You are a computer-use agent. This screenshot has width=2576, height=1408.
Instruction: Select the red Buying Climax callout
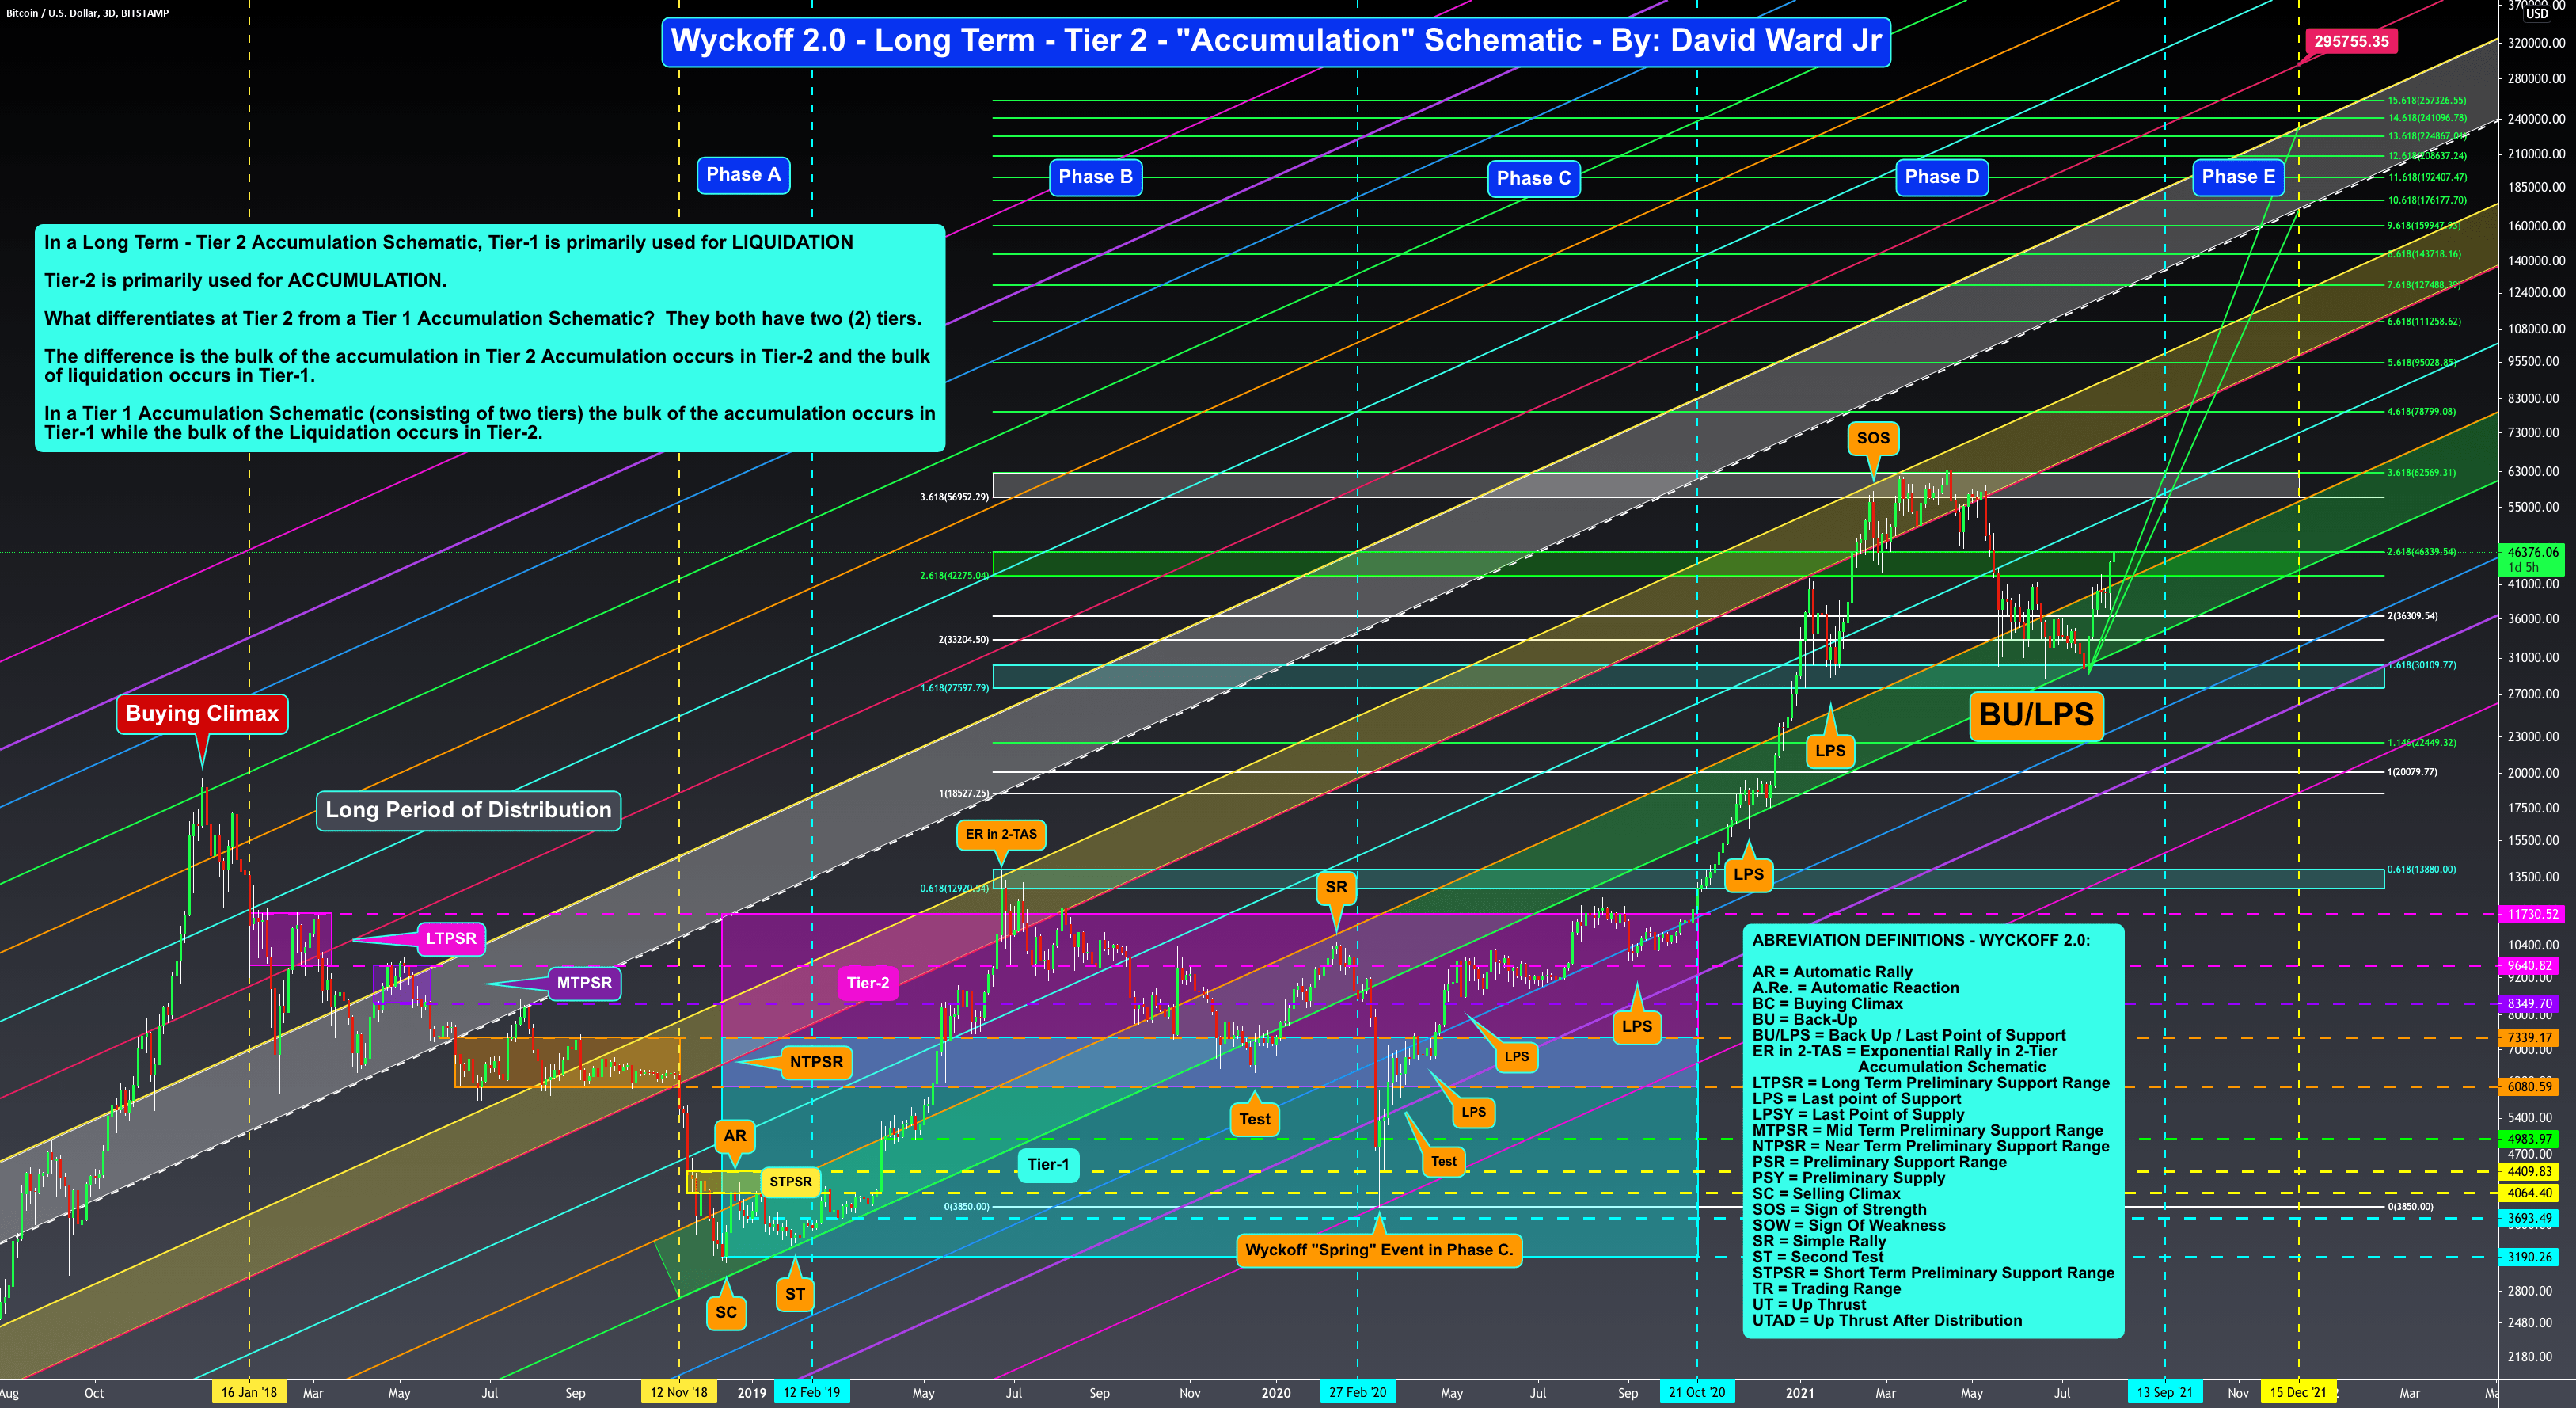pos(202,714)
